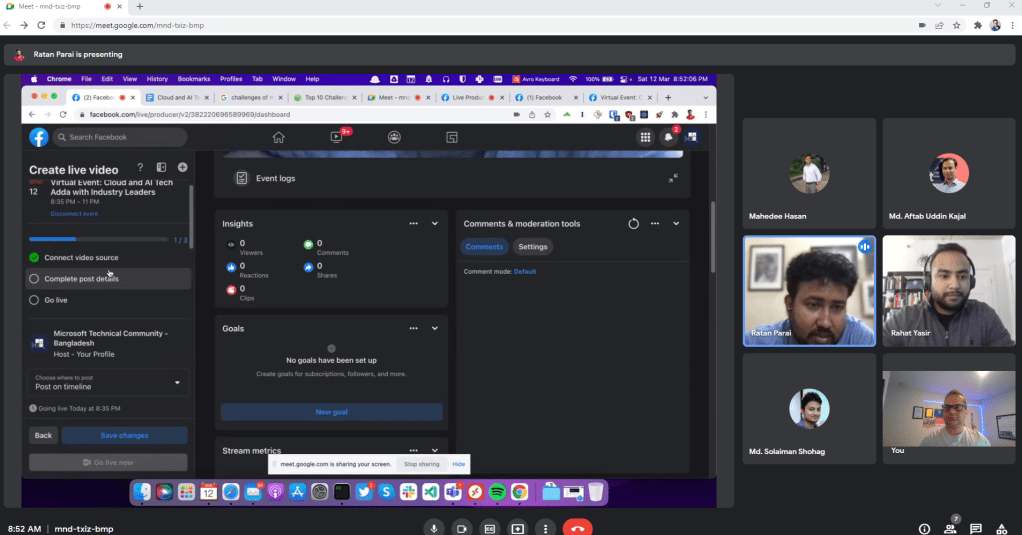Image resolution: width=1022 pixels, height=535 pixels.
Task: Leave the call with the red button
Action: [x=577, y=527]
